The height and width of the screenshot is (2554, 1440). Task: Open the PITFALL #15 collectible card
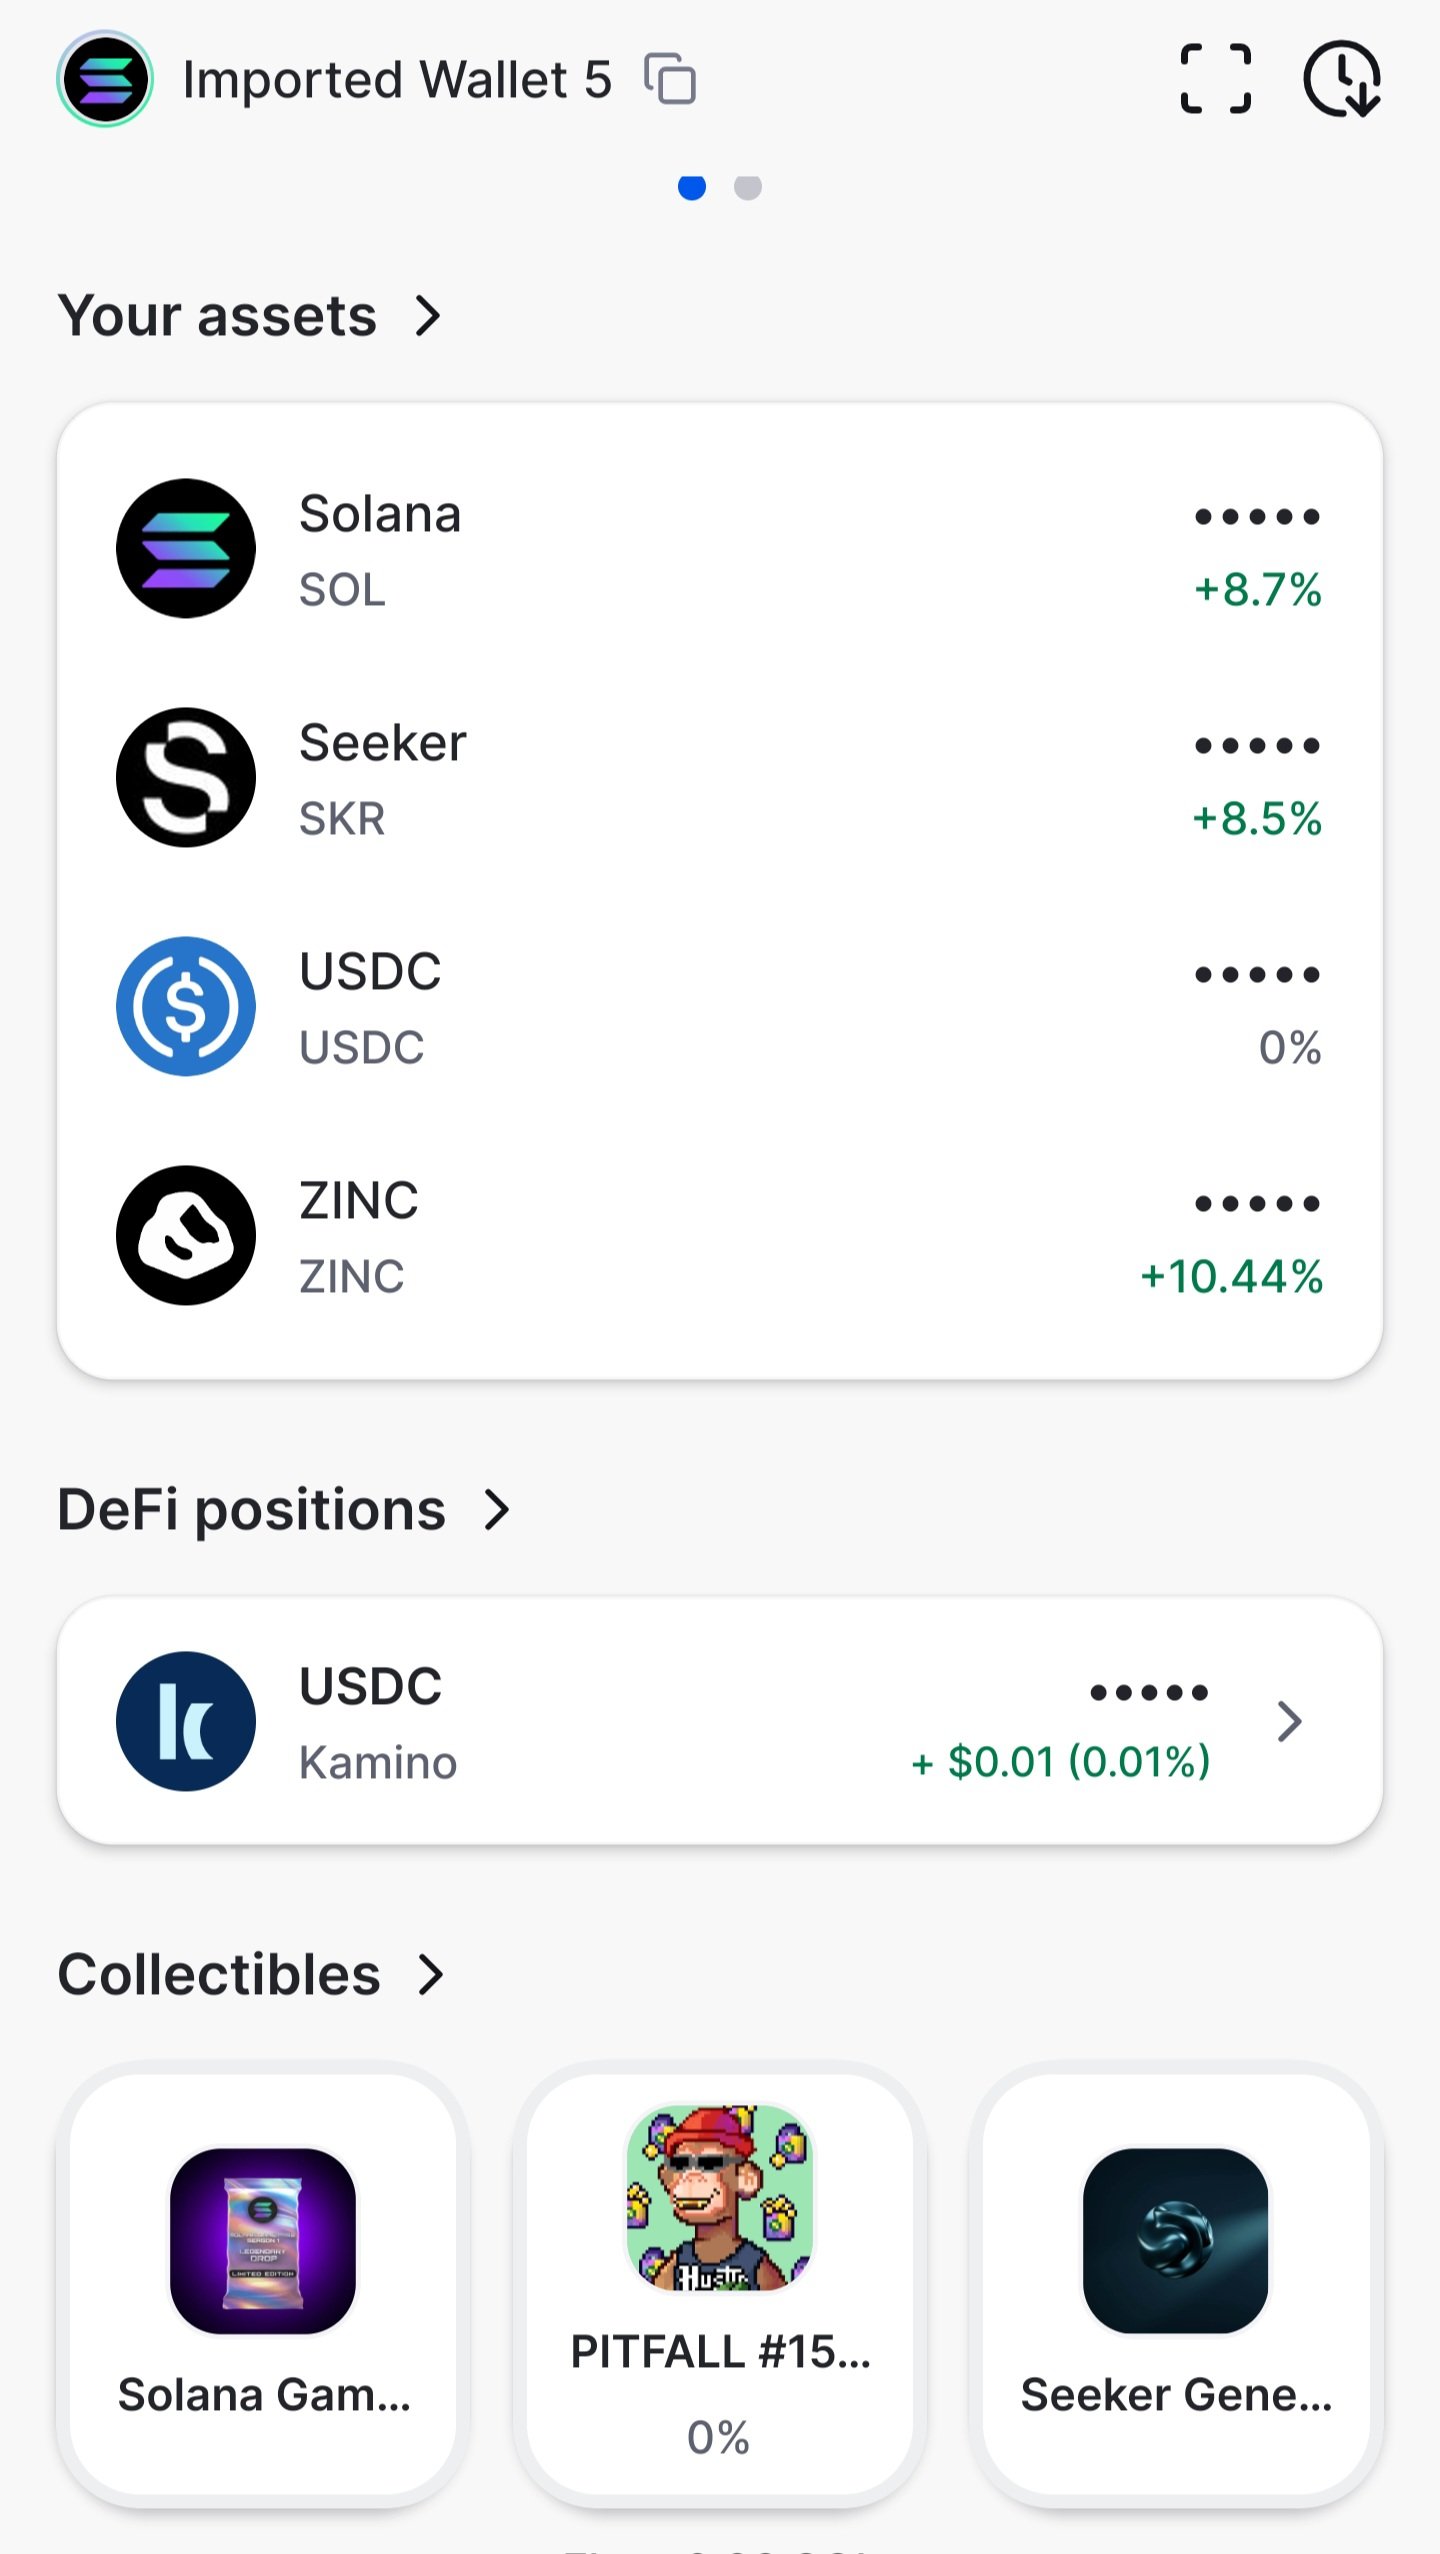point(720,2286)
